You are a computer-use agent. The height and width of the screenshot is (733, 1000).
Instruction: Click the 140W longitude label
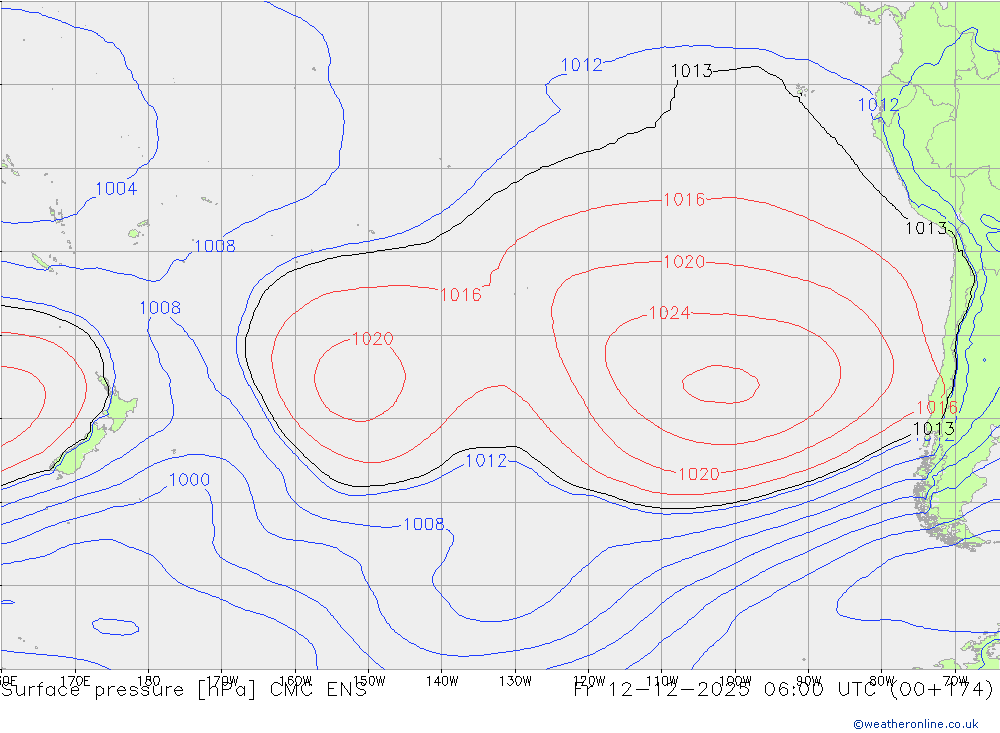(442, 681)
